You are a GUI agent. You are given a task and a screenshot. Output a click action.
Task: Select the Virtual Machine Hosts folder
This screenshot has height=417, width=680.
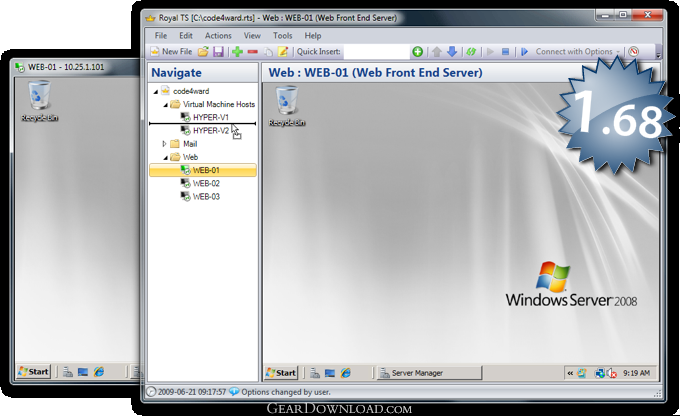[219, 104]
